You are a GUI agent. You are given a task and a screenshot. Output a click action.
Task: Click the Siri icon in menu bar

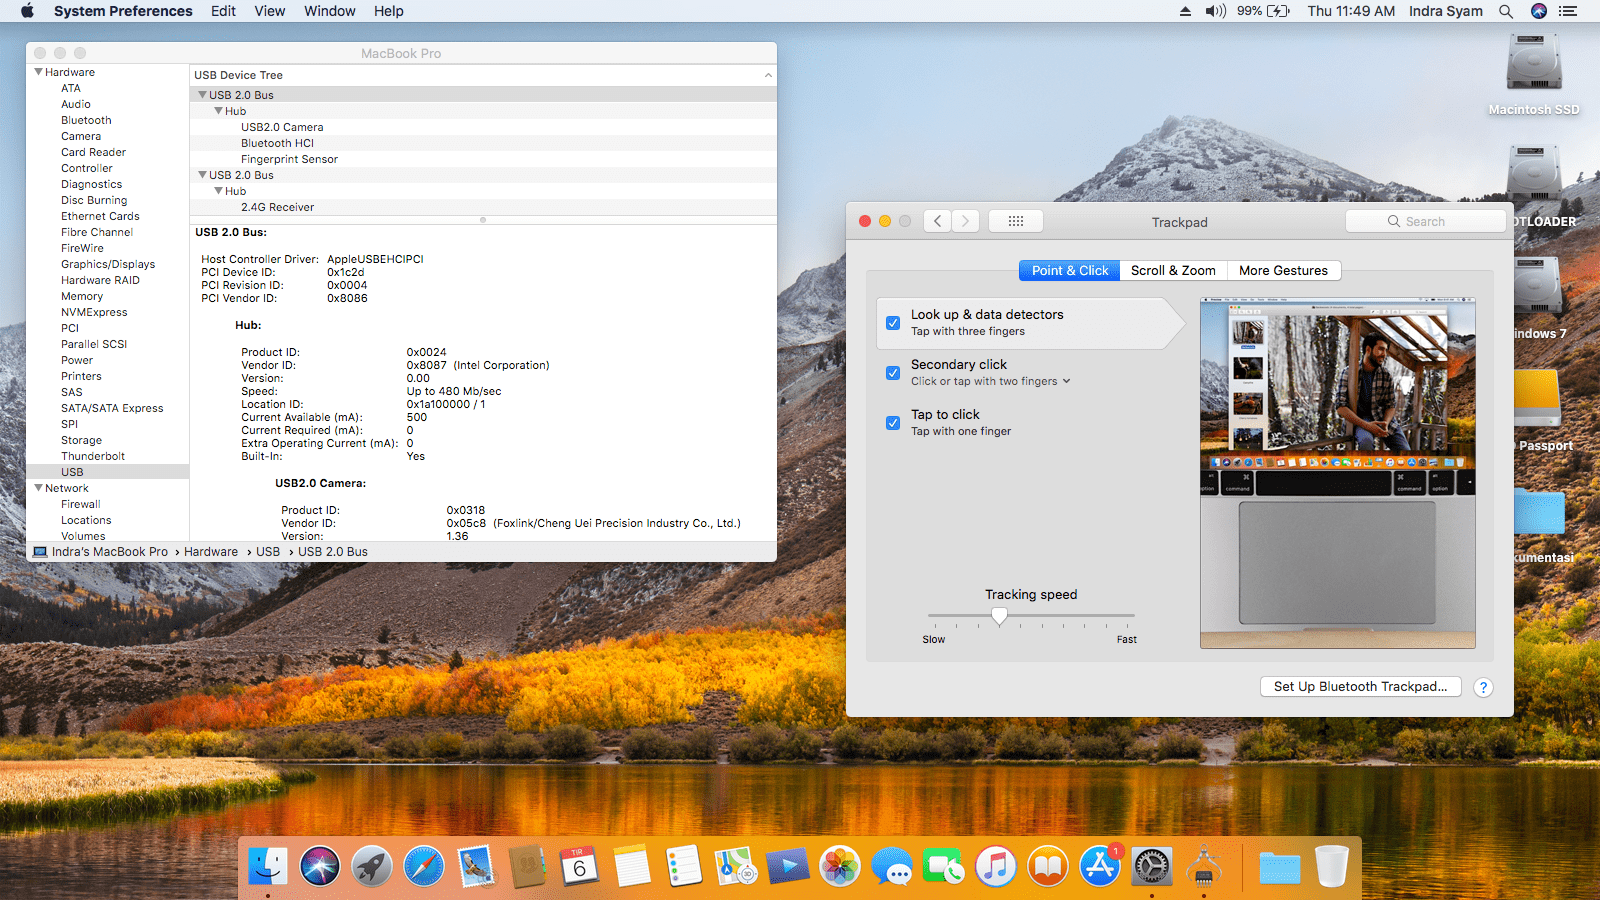[x=1539, y=11]
